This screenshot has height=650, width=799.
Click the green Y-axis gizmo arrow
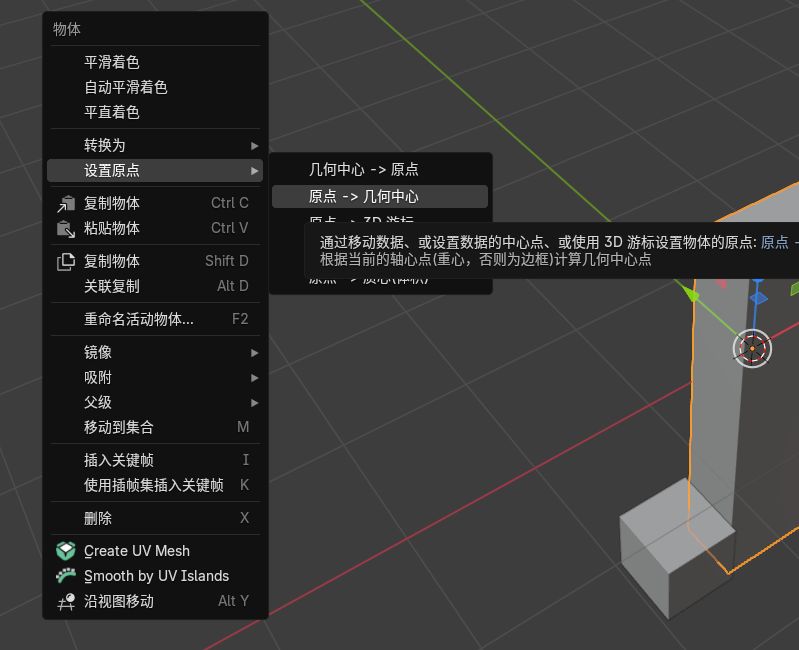[x=691, y=294]
